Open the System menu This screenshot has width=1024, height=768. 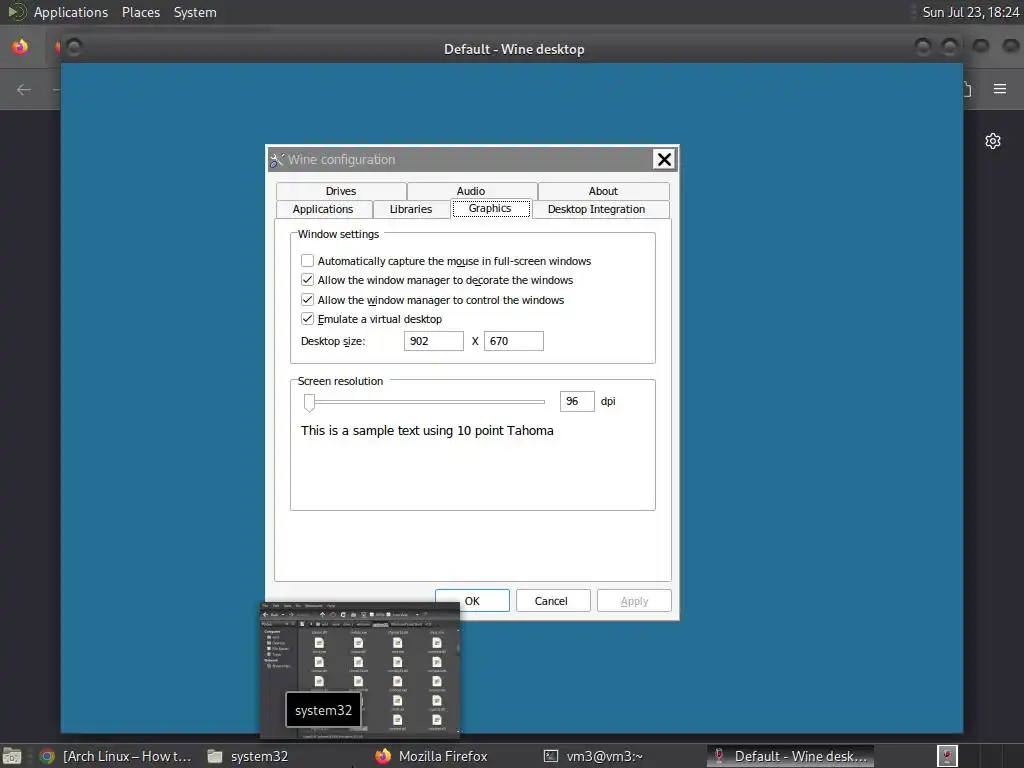[x=195, y=12]
